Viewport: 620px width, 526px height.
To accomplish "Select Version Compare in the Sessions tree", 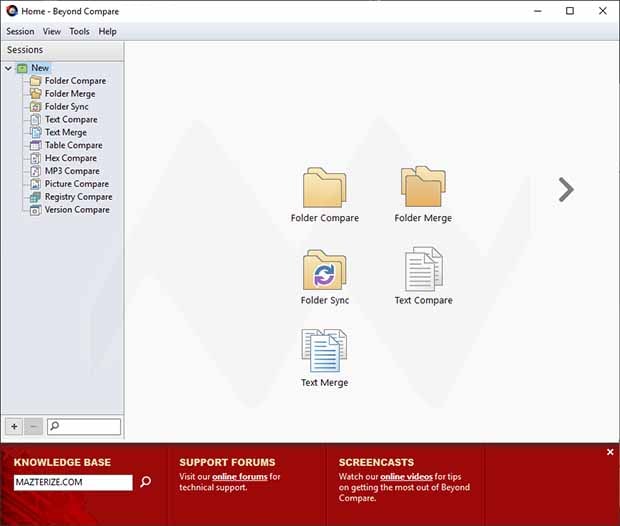I will click(77, 210).
